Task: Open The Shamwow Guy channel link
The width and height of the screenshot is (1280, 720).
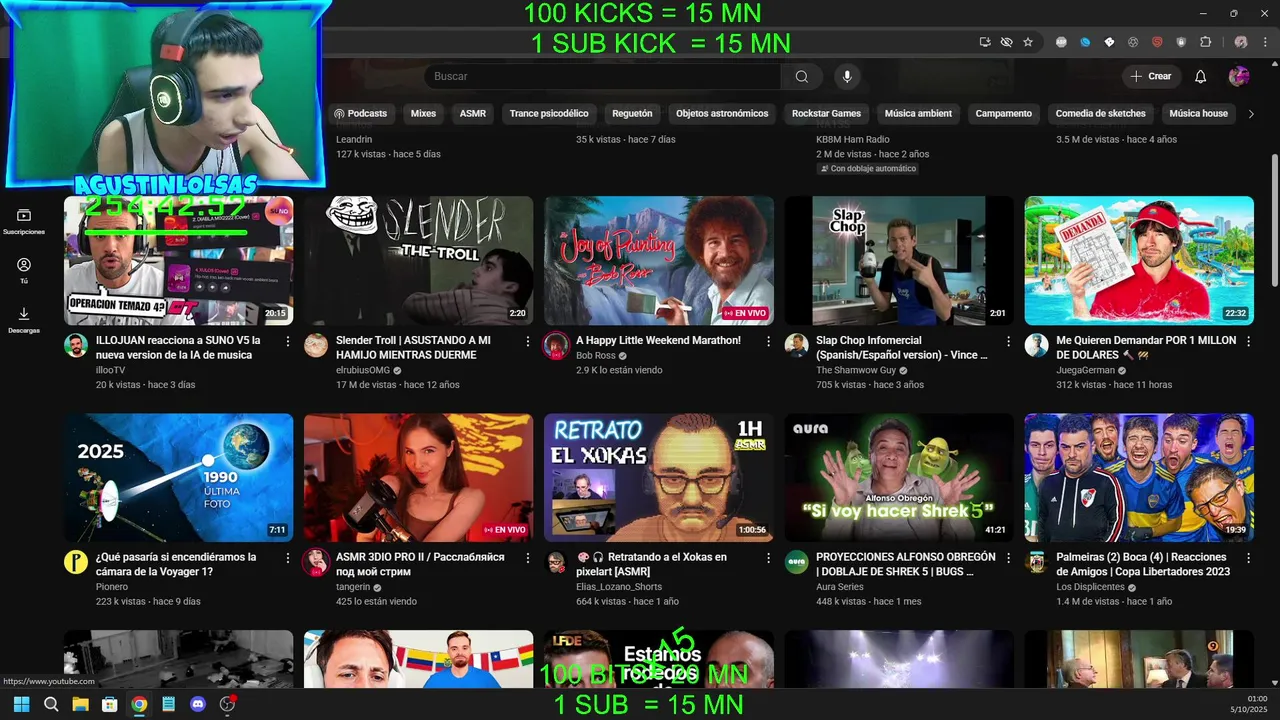Action: 856,370
